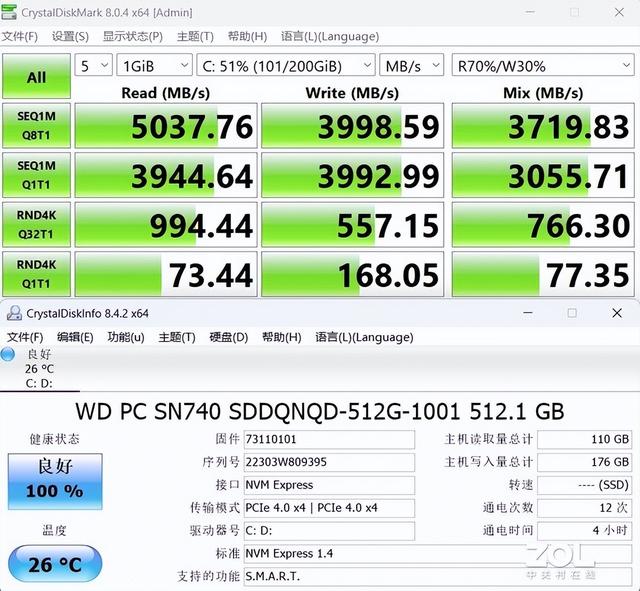Click the 5037.76 read result cell

166,125
